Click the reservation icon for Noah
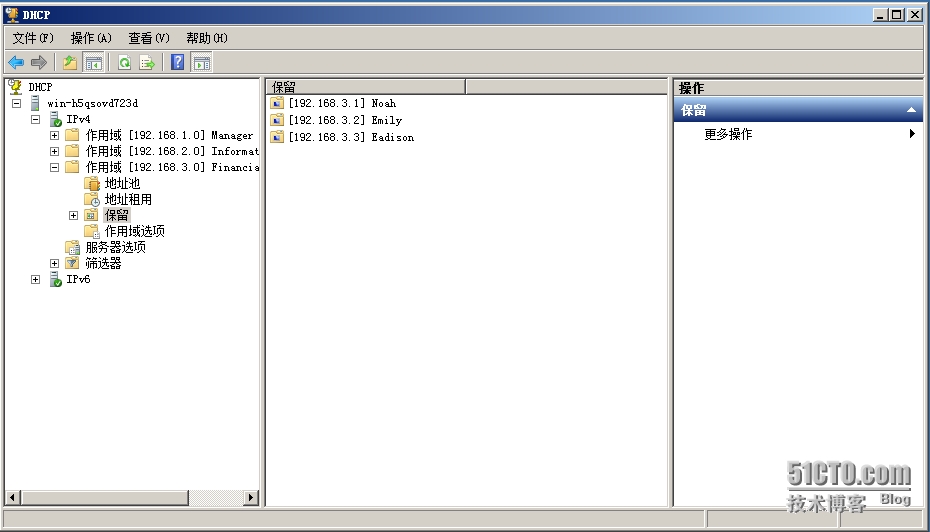Screen dimensions: 930x532 point(277,103)
